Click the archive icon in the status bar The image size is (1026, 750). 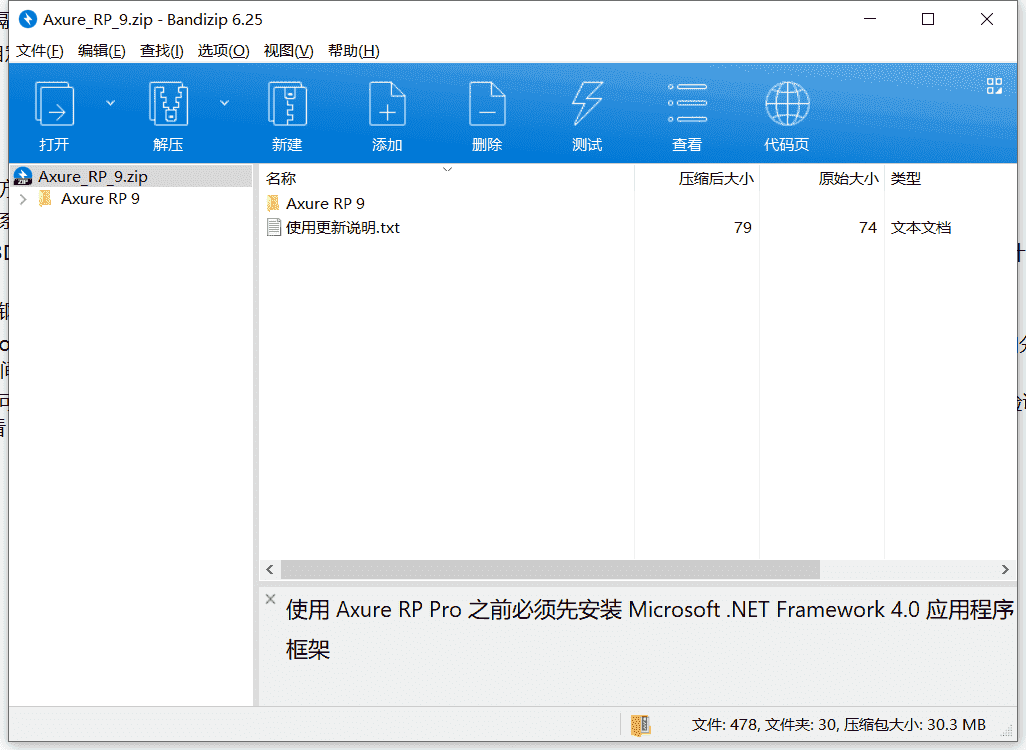pyautogui.click(x=641, y=724)
